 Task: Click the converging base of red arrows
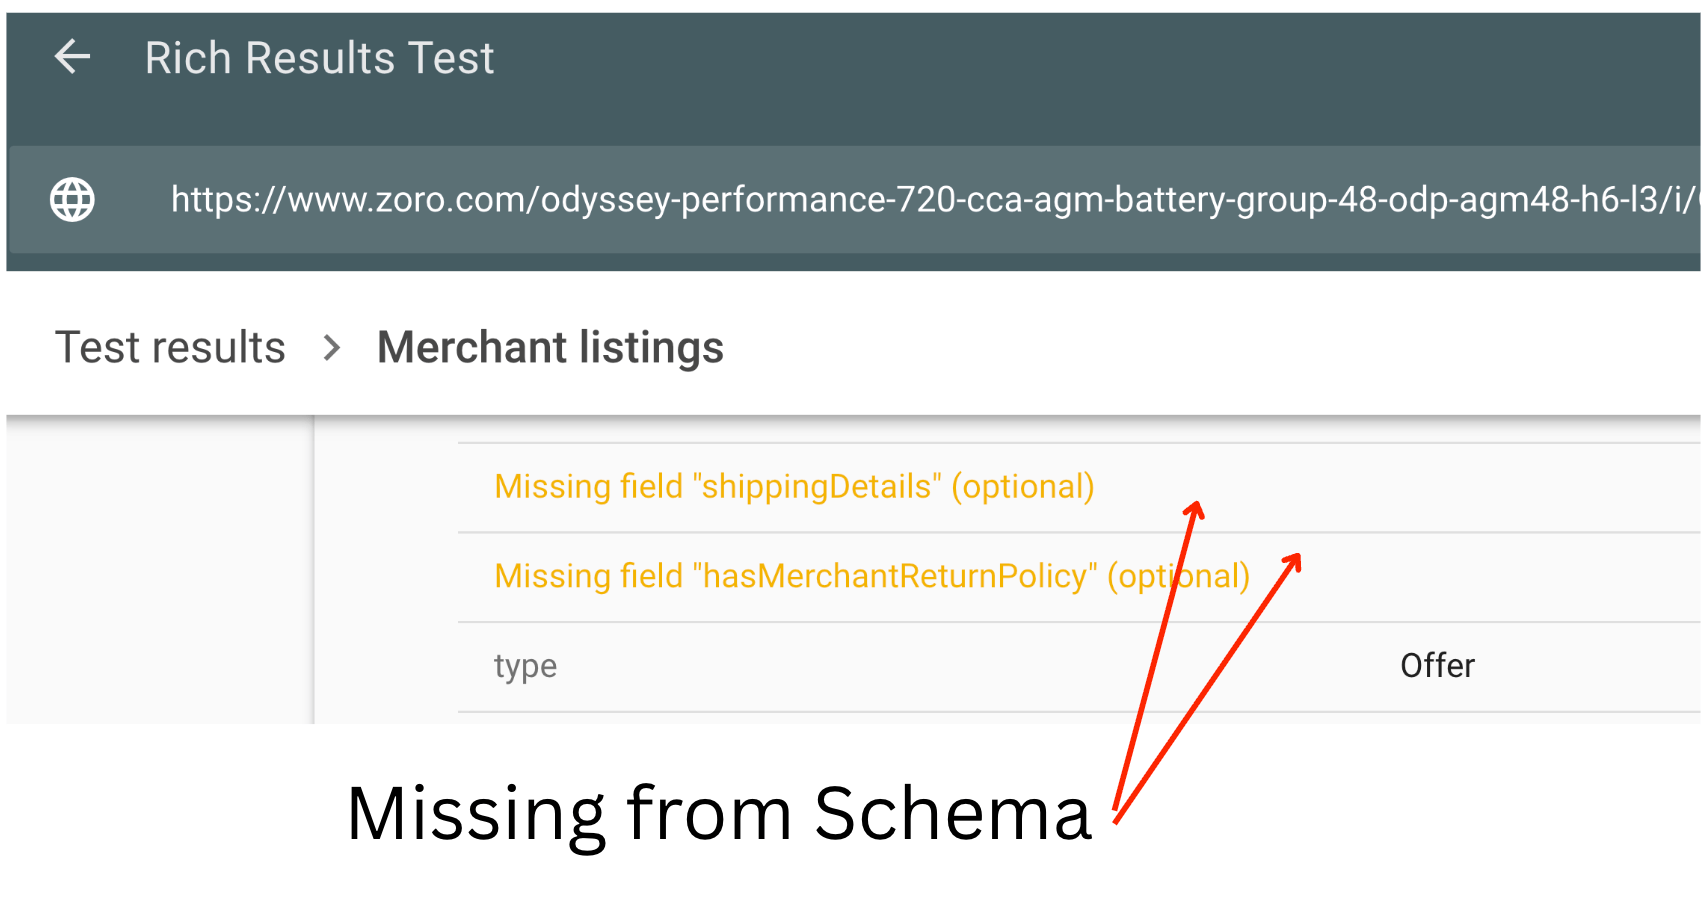pos(1117,817)
